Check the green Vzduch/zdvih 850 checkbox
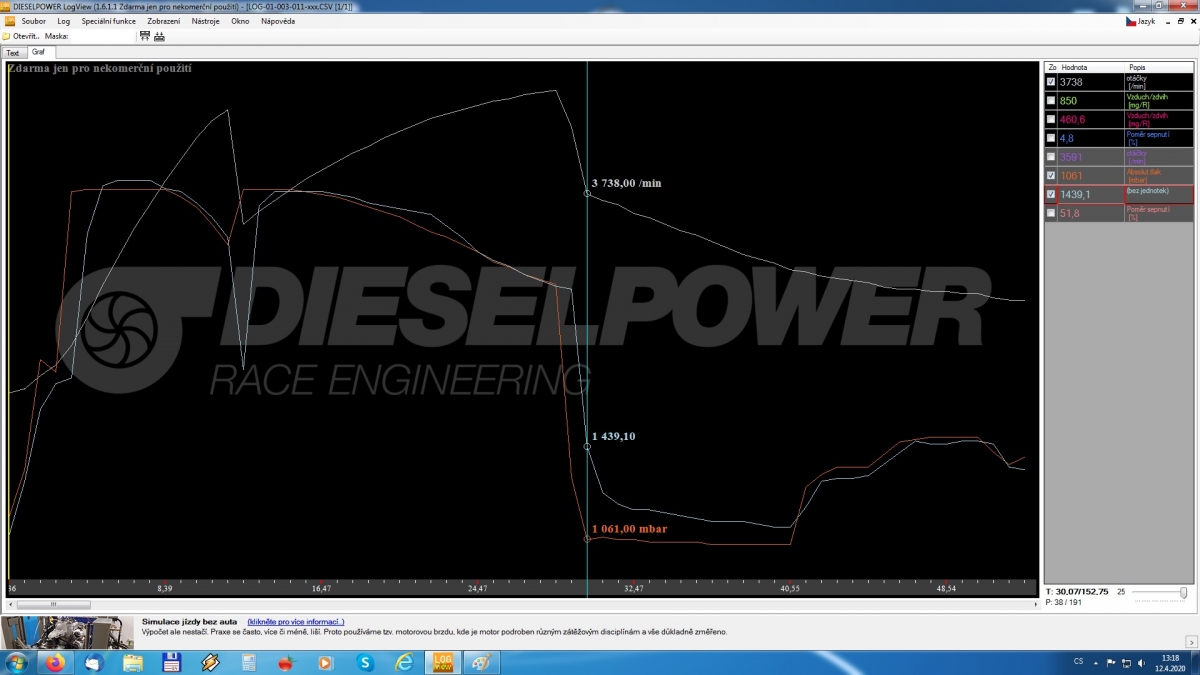 pos(1050,101)
